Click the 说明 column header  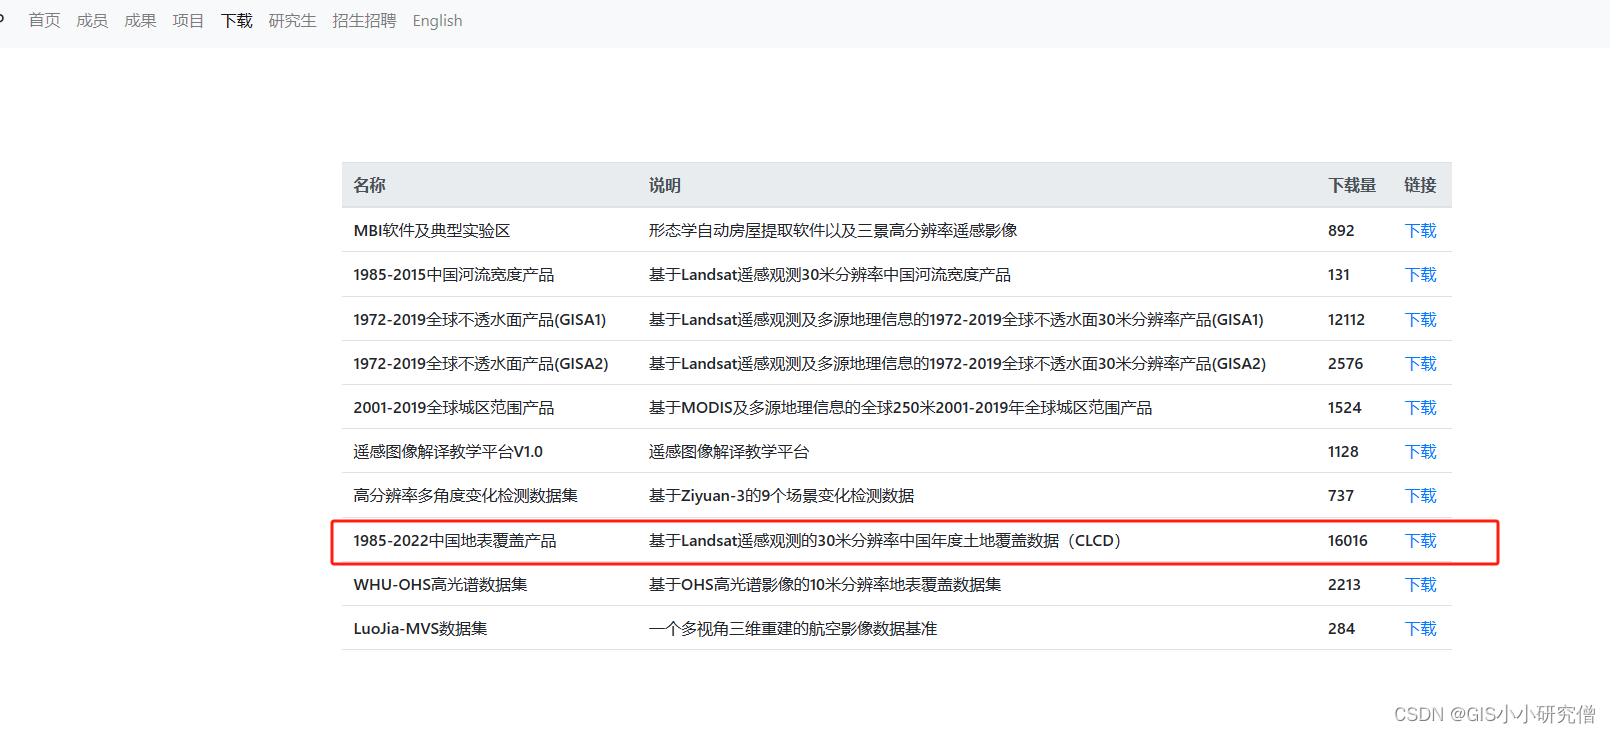[664, 185]
